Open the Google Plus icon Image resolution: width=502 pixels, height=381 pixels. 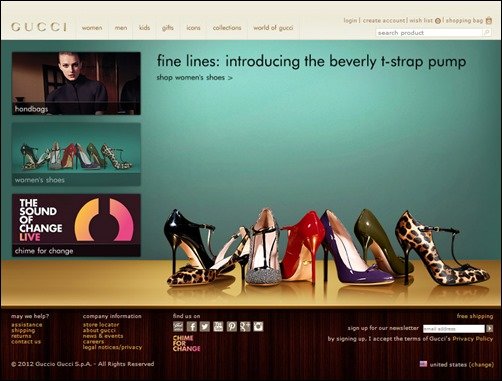(x=245, y=326)
